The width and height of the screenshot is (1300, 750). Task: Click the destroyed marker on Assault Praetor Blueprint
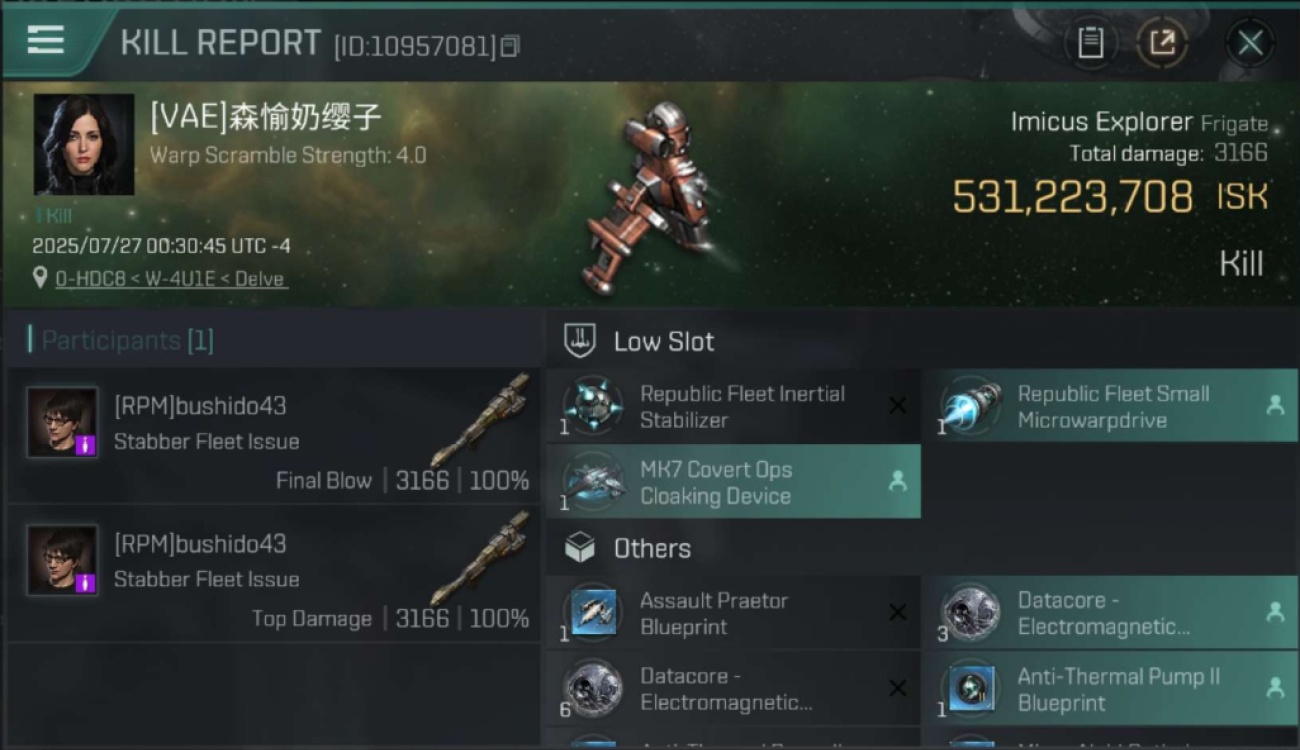[897, 613]
